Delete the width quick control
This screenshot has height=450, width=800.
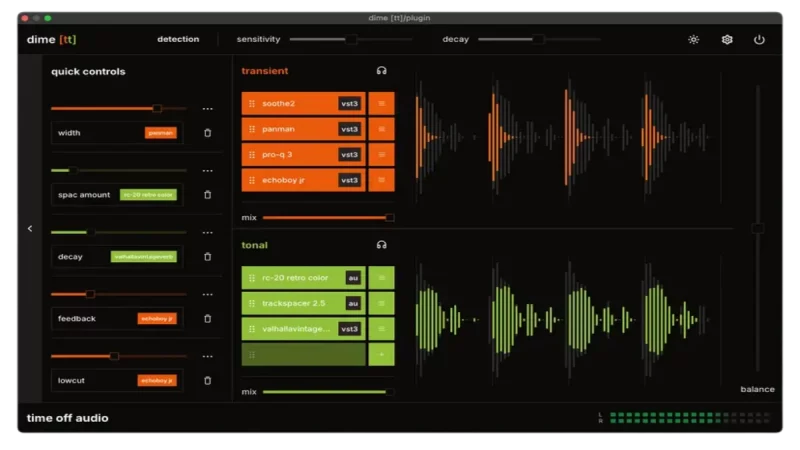[208, 133]
